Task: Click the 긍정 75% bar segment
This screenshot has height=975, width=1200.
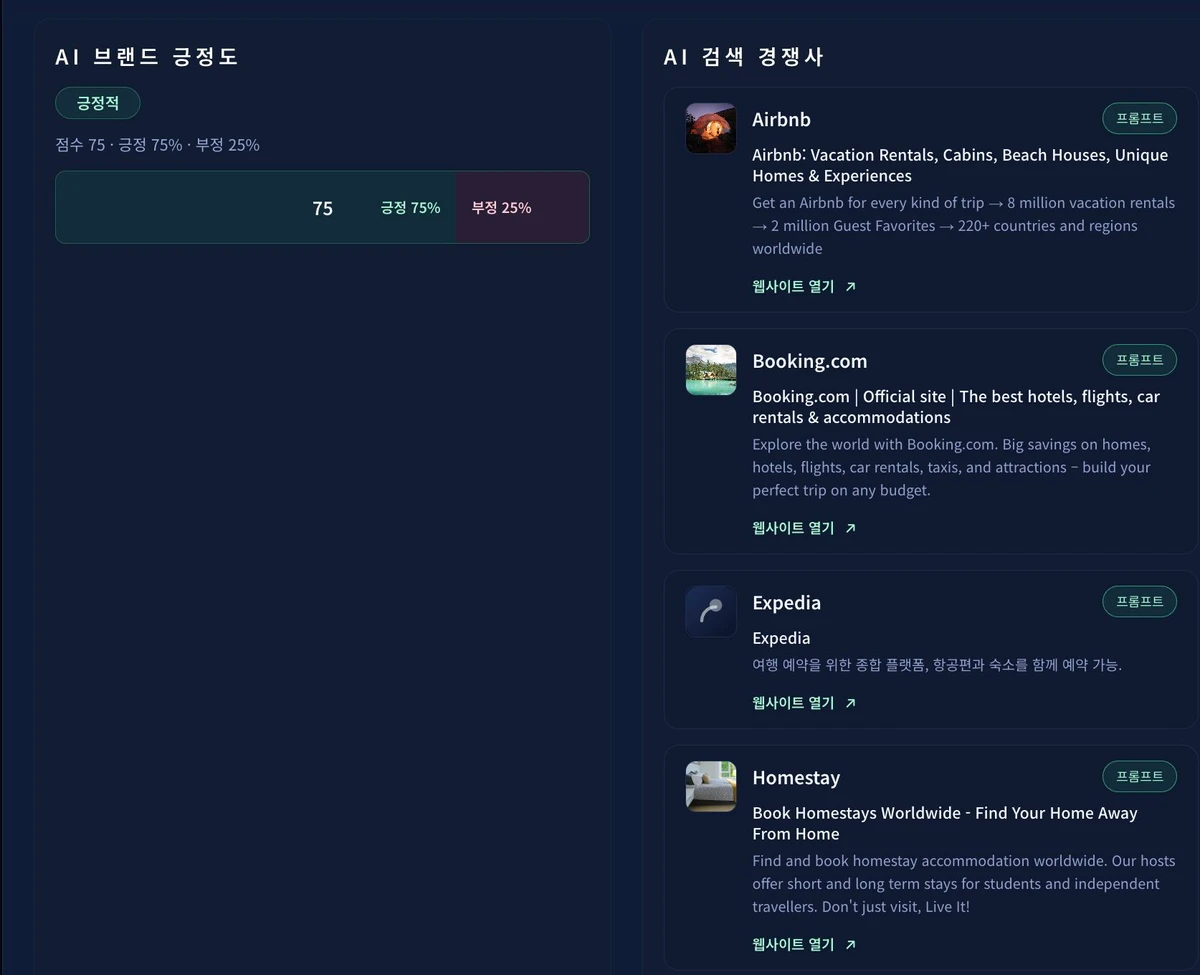Action: click(256, 208)
